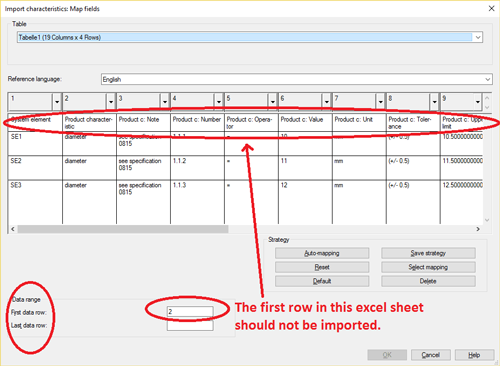Click the Select mapping button
Viewport: 500px width, 366px height.
428,267
